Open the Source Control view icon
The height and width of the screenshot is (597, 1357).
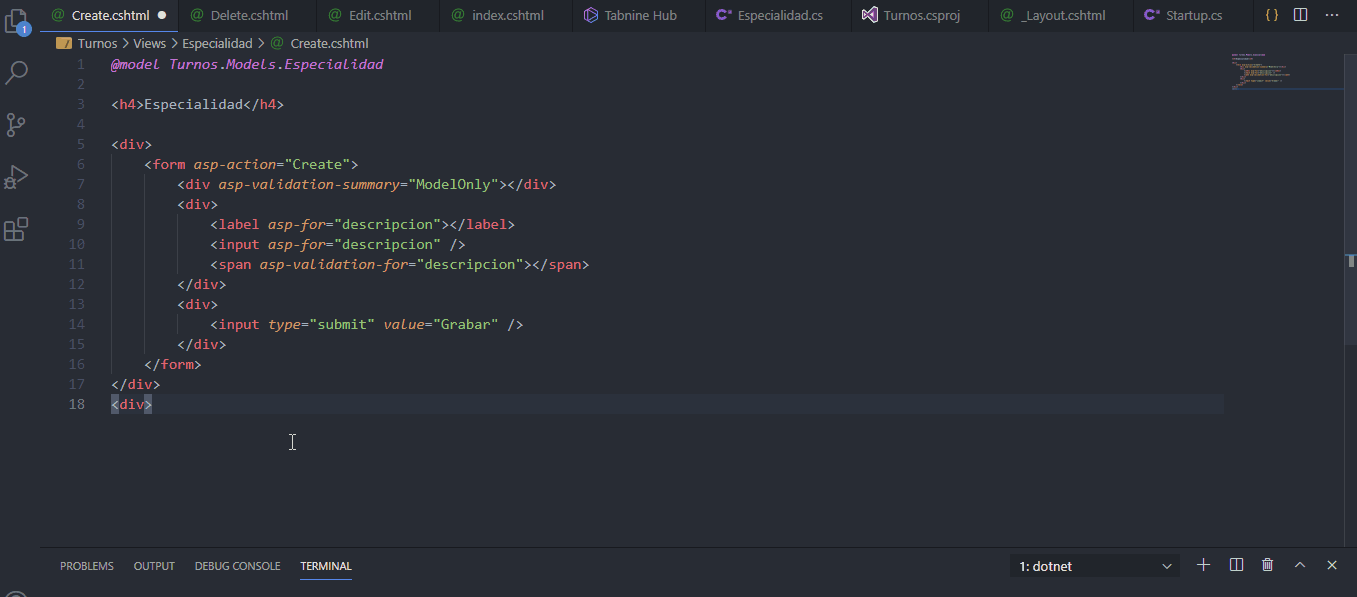pos(16,125)
